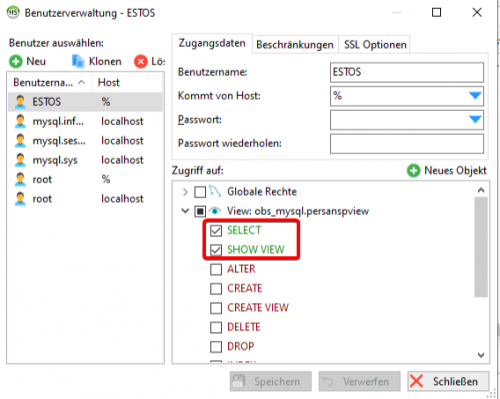Screen dimensions: 500x399
Task: Switch to the Beschränkungen tab
Action: click(x=295, y=45)
